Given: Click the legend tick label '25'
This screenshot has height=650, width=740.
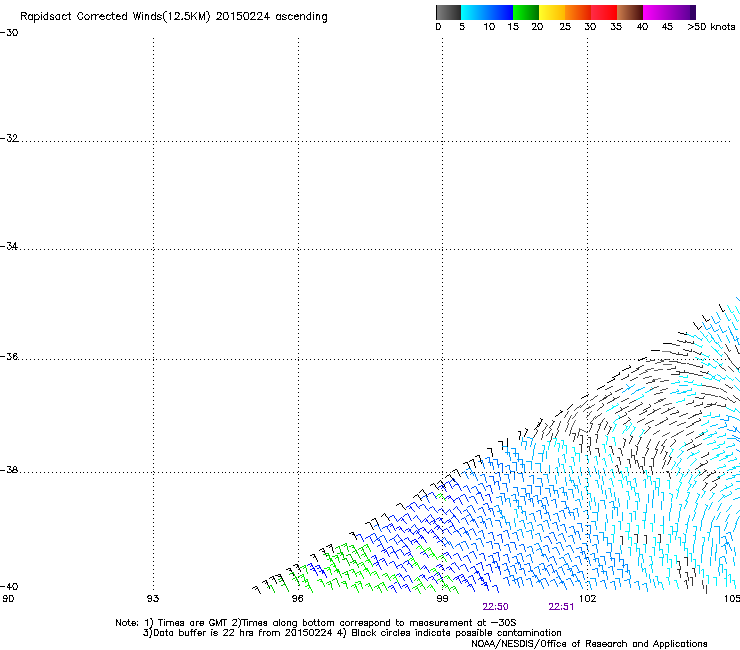Looking at the screenshot, I should [x=565, y=27].
